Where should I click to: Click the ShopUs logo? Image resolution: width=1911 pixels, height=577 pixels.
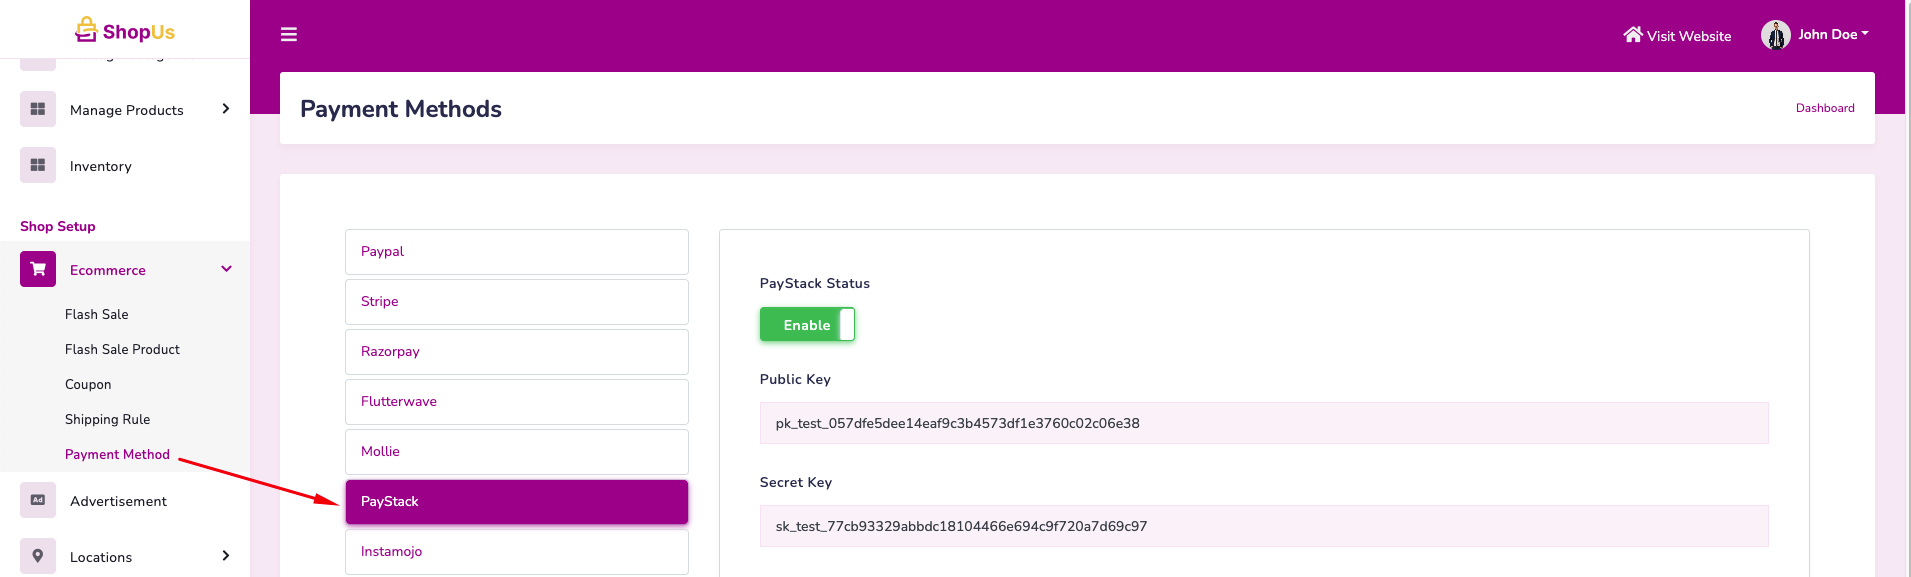pos(125,31)
